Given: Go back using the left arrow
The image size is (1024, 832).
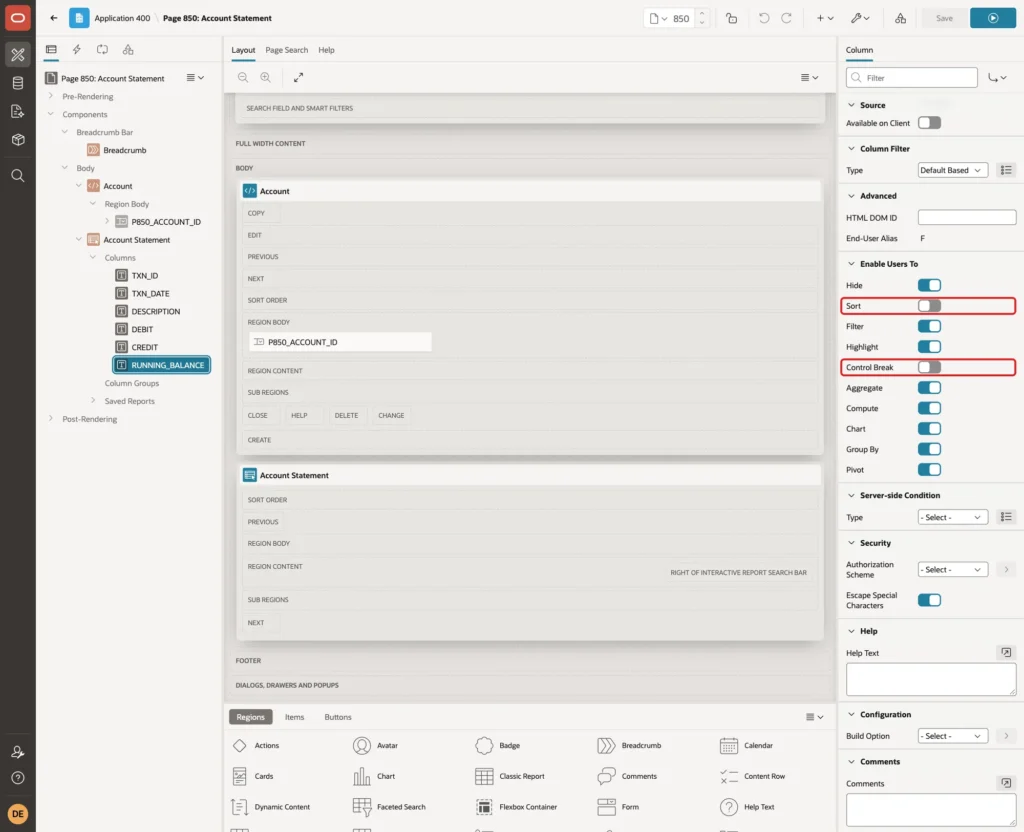Looking at the screenshot, I should pyautogui.click(x=54, y=18).
